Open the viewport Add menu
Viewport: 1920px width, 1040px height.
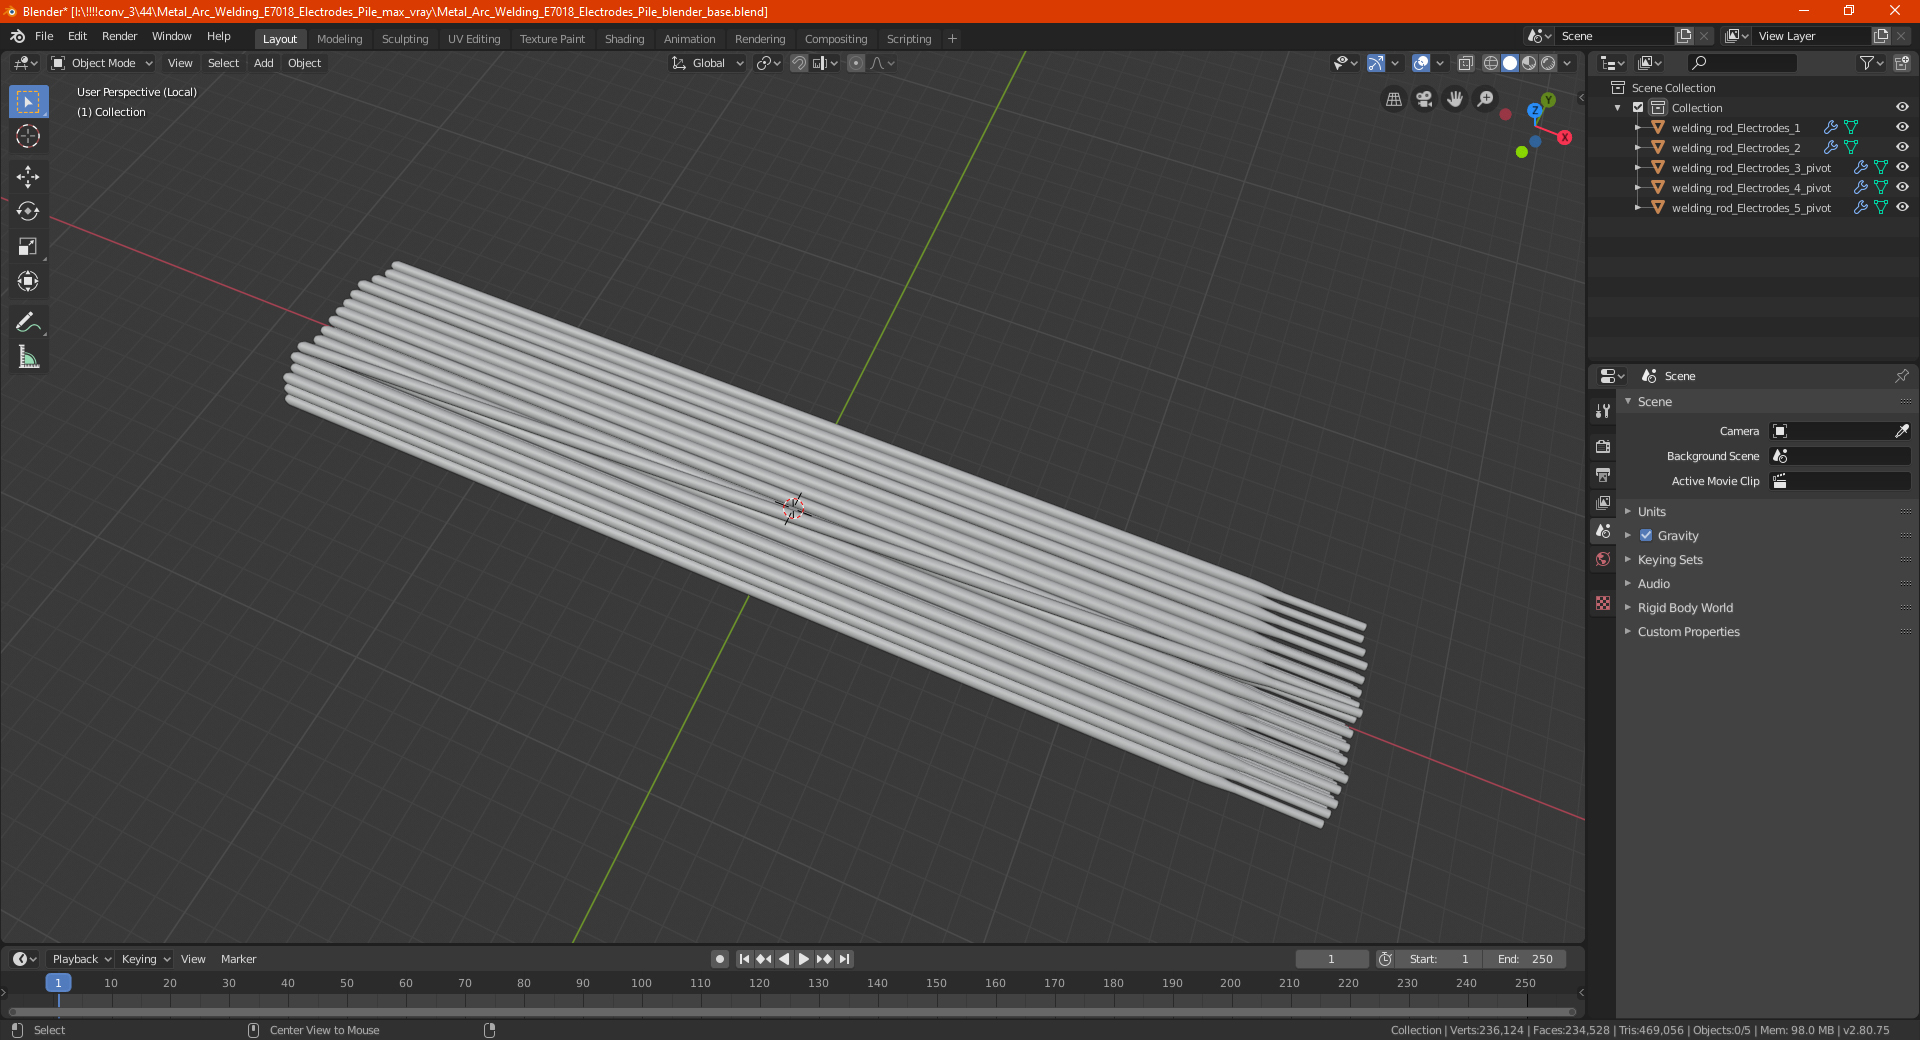[263, 63]
